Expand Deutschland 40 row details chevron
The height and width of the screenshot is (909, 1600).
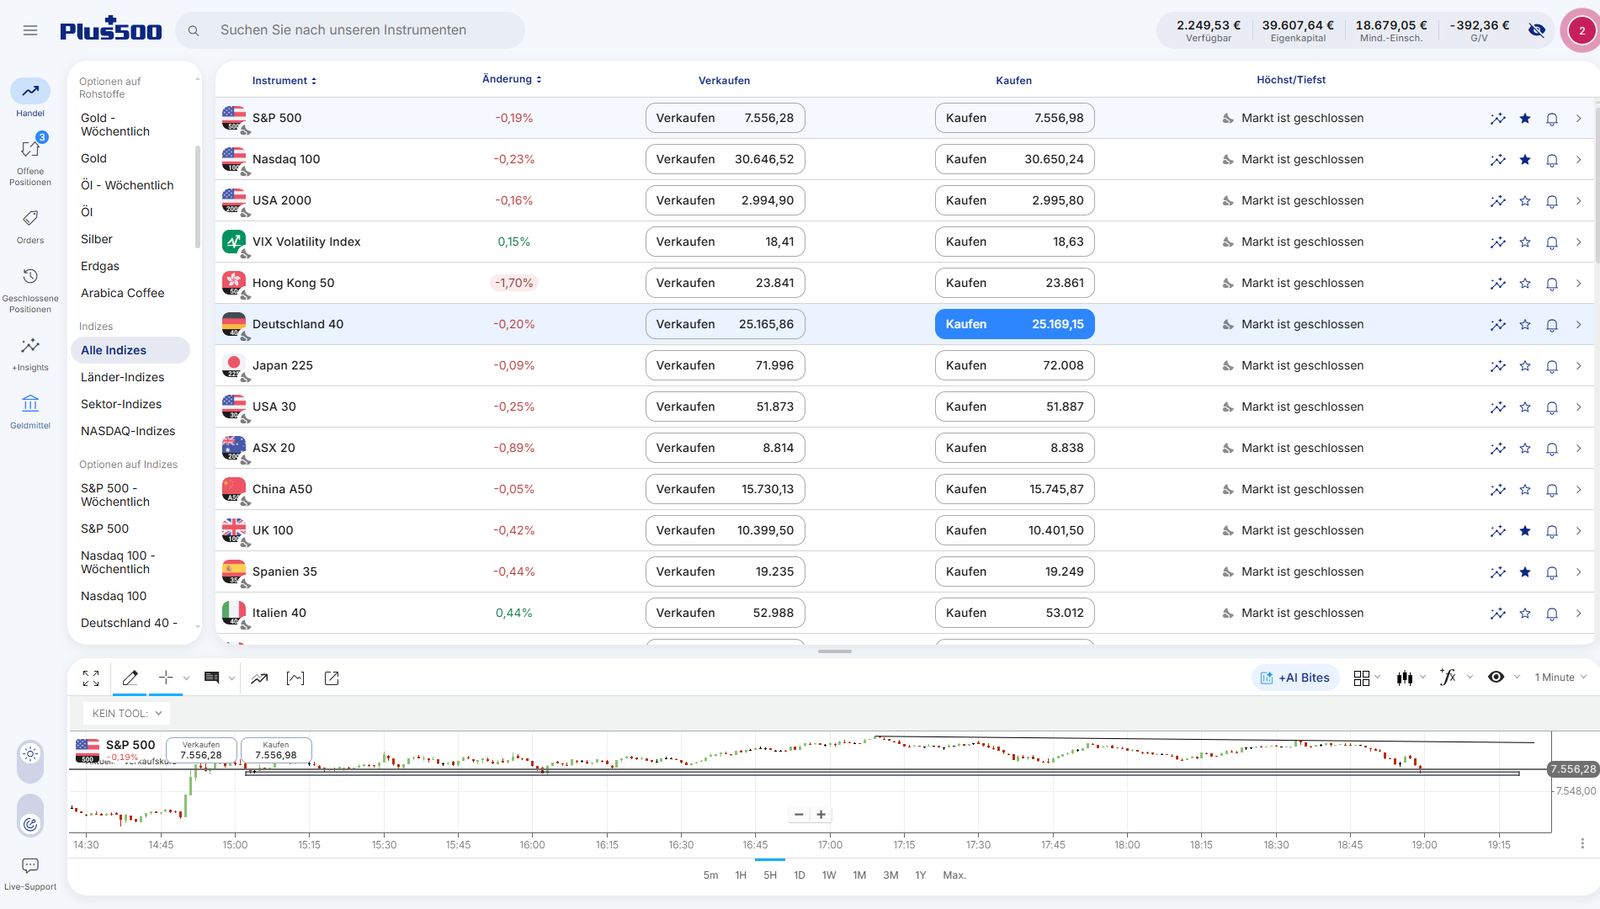coord(1579,325)
